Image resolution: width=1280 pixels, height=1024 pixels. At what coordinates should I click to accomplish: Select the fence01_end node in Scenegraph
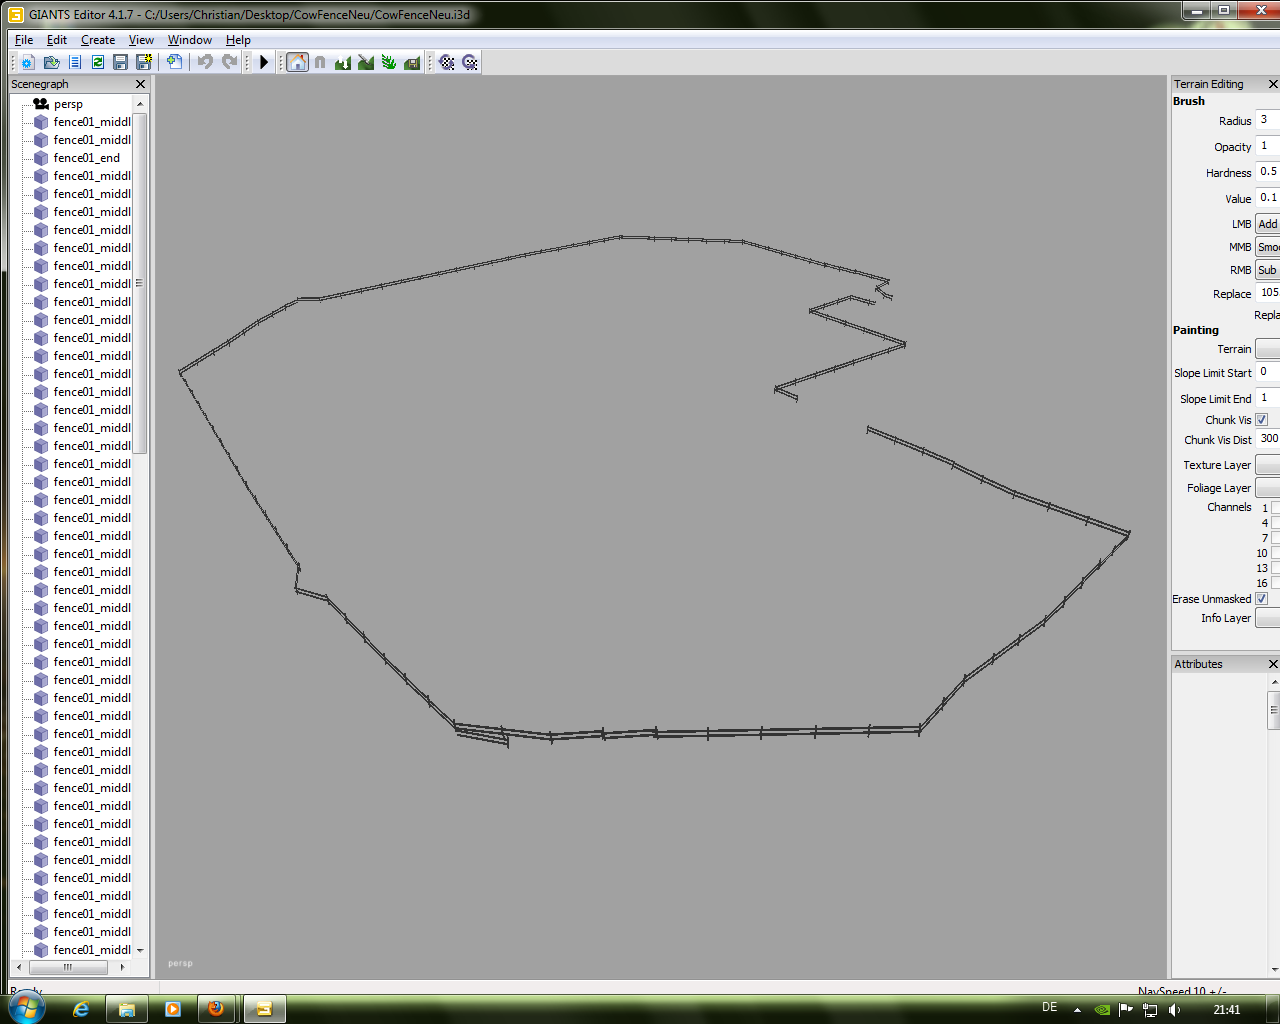tap(86, 158)
